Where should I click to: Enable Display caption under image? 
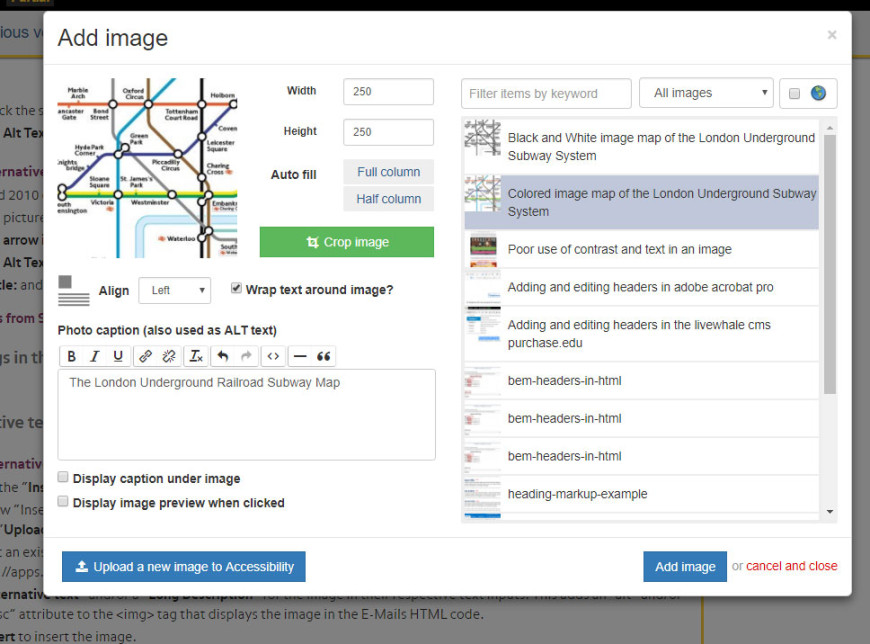[x=63, y=477]
